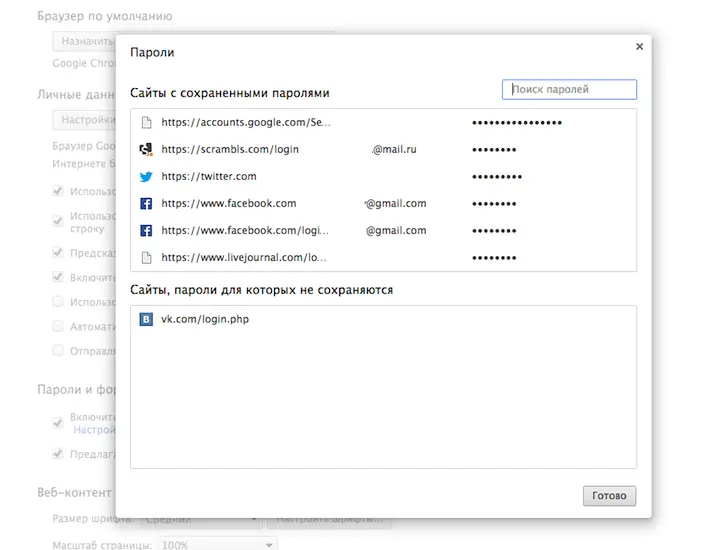Select the https://scrambls.com/login entry
This screenshot has height=550, width=720.
point(383,149)
